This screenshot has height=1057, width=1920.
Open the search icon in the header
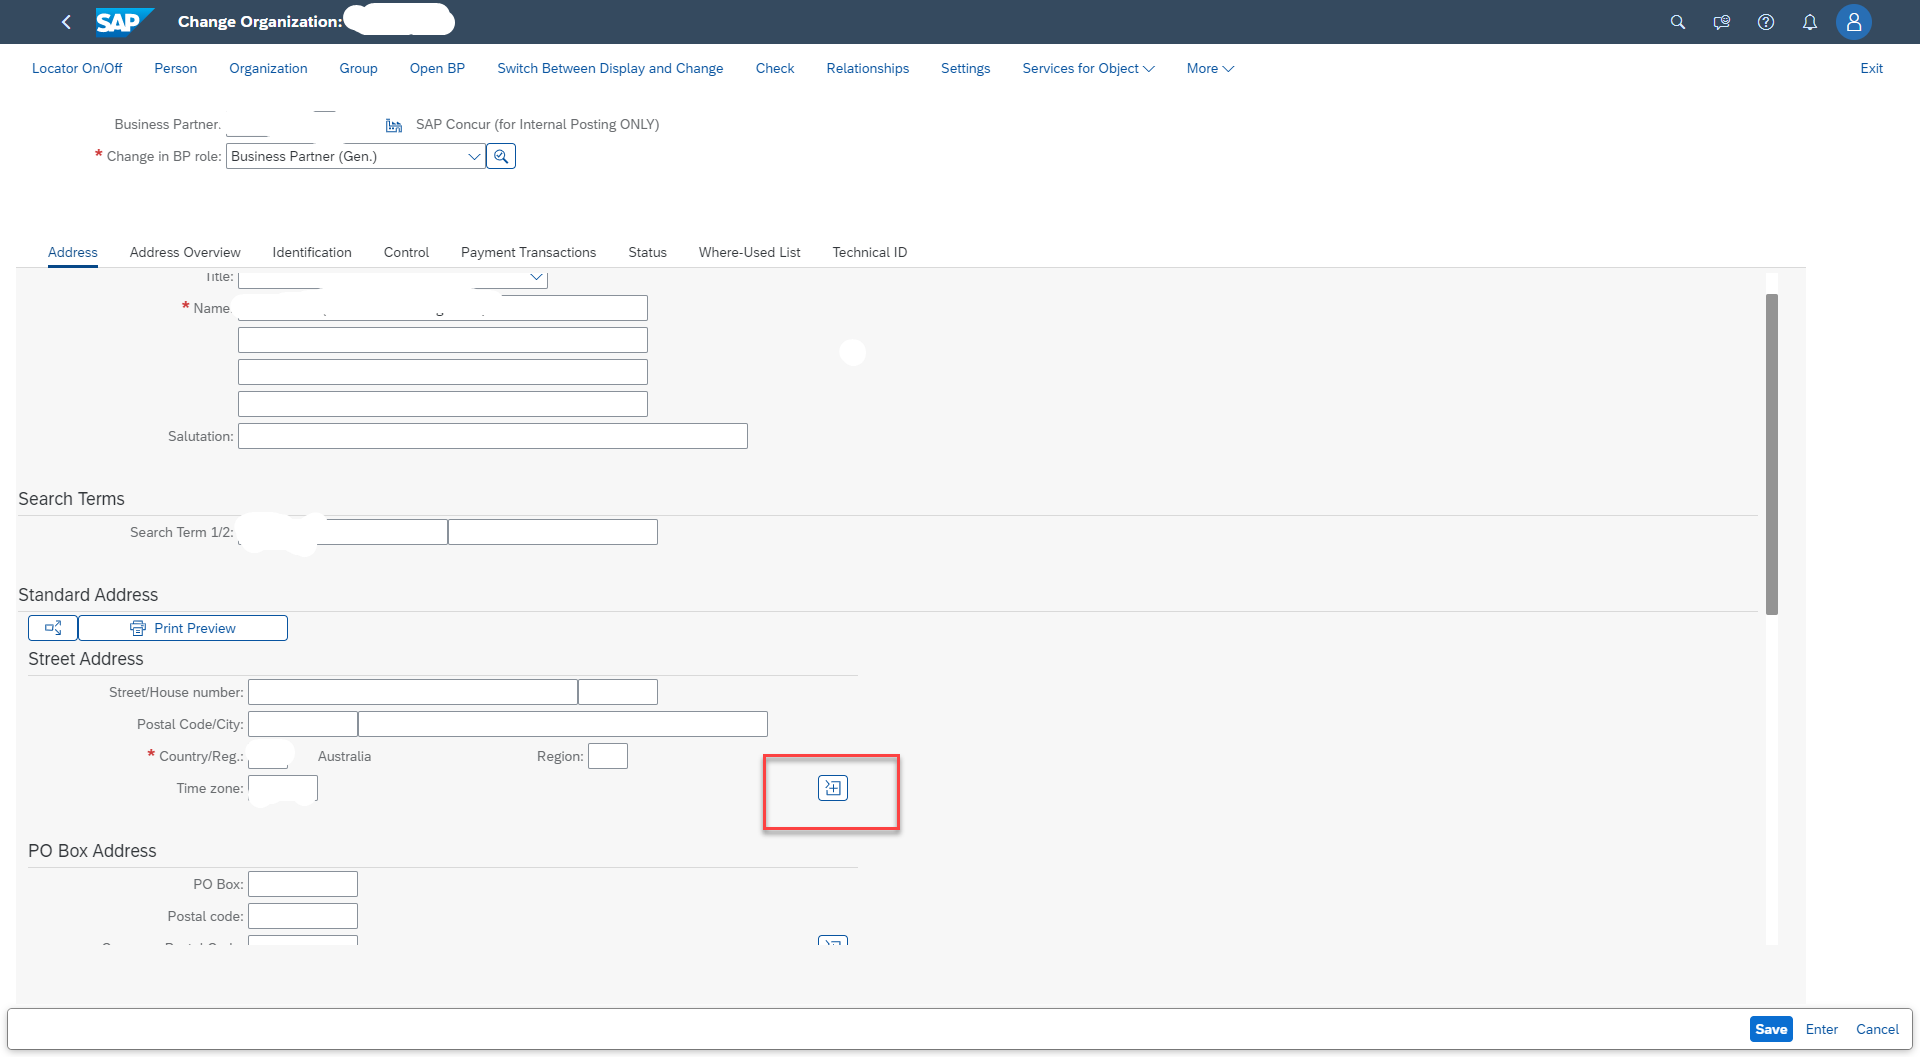coord(1678,22)
